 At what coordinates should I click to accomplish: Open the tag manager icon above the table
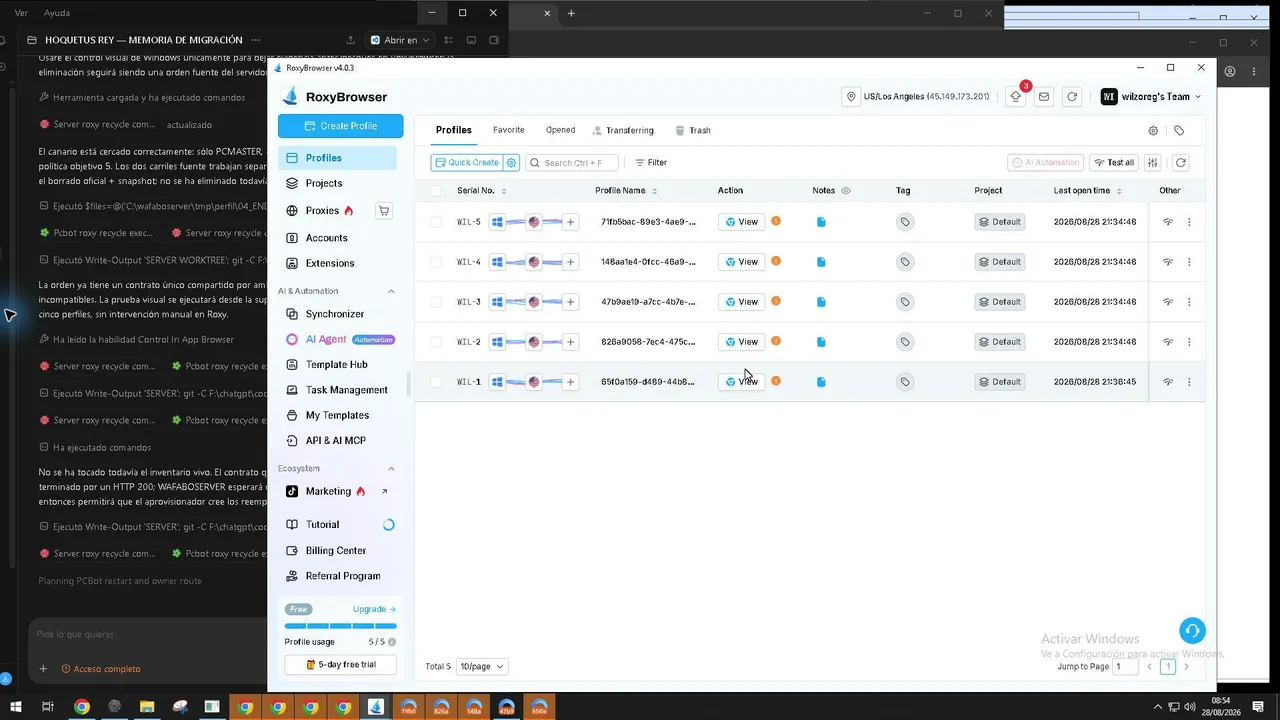[1179, 131]
